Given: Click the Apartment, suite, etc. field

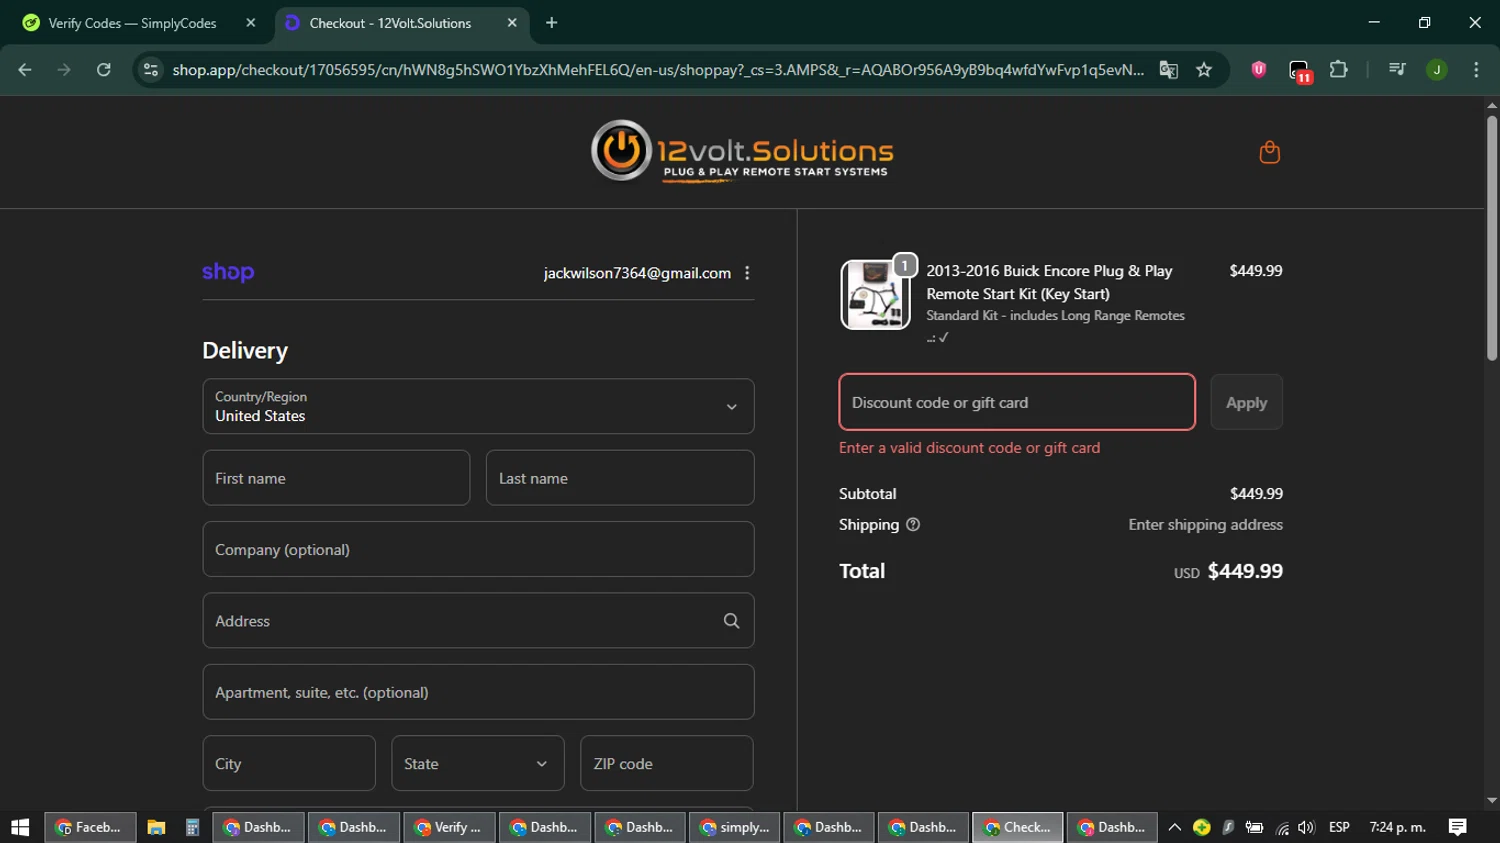Looking at the screenshot, I should (478, 692).
